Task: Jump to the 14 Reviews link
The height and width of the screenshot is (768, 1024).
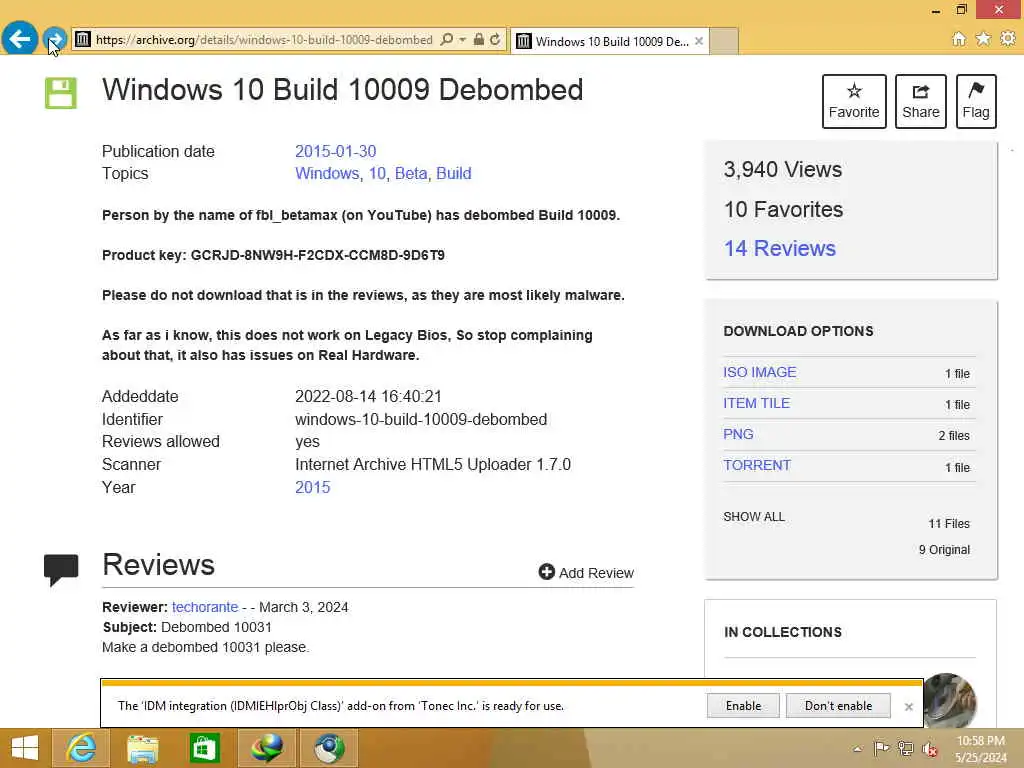Action: pyautogui.click(x=779, y=248)
